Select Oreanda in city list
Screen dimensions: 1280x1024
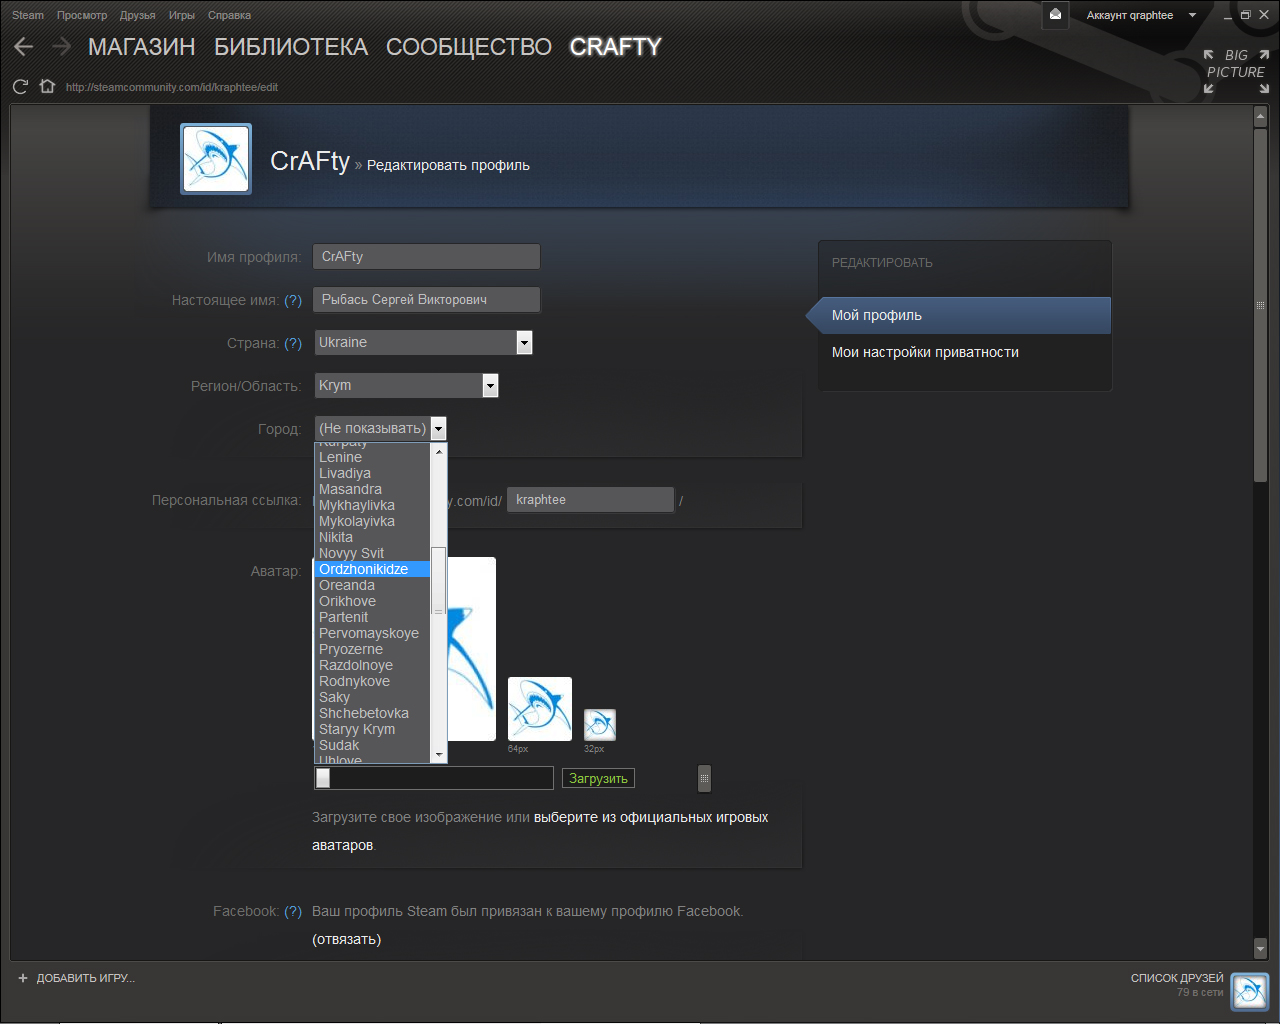[373, 585]
